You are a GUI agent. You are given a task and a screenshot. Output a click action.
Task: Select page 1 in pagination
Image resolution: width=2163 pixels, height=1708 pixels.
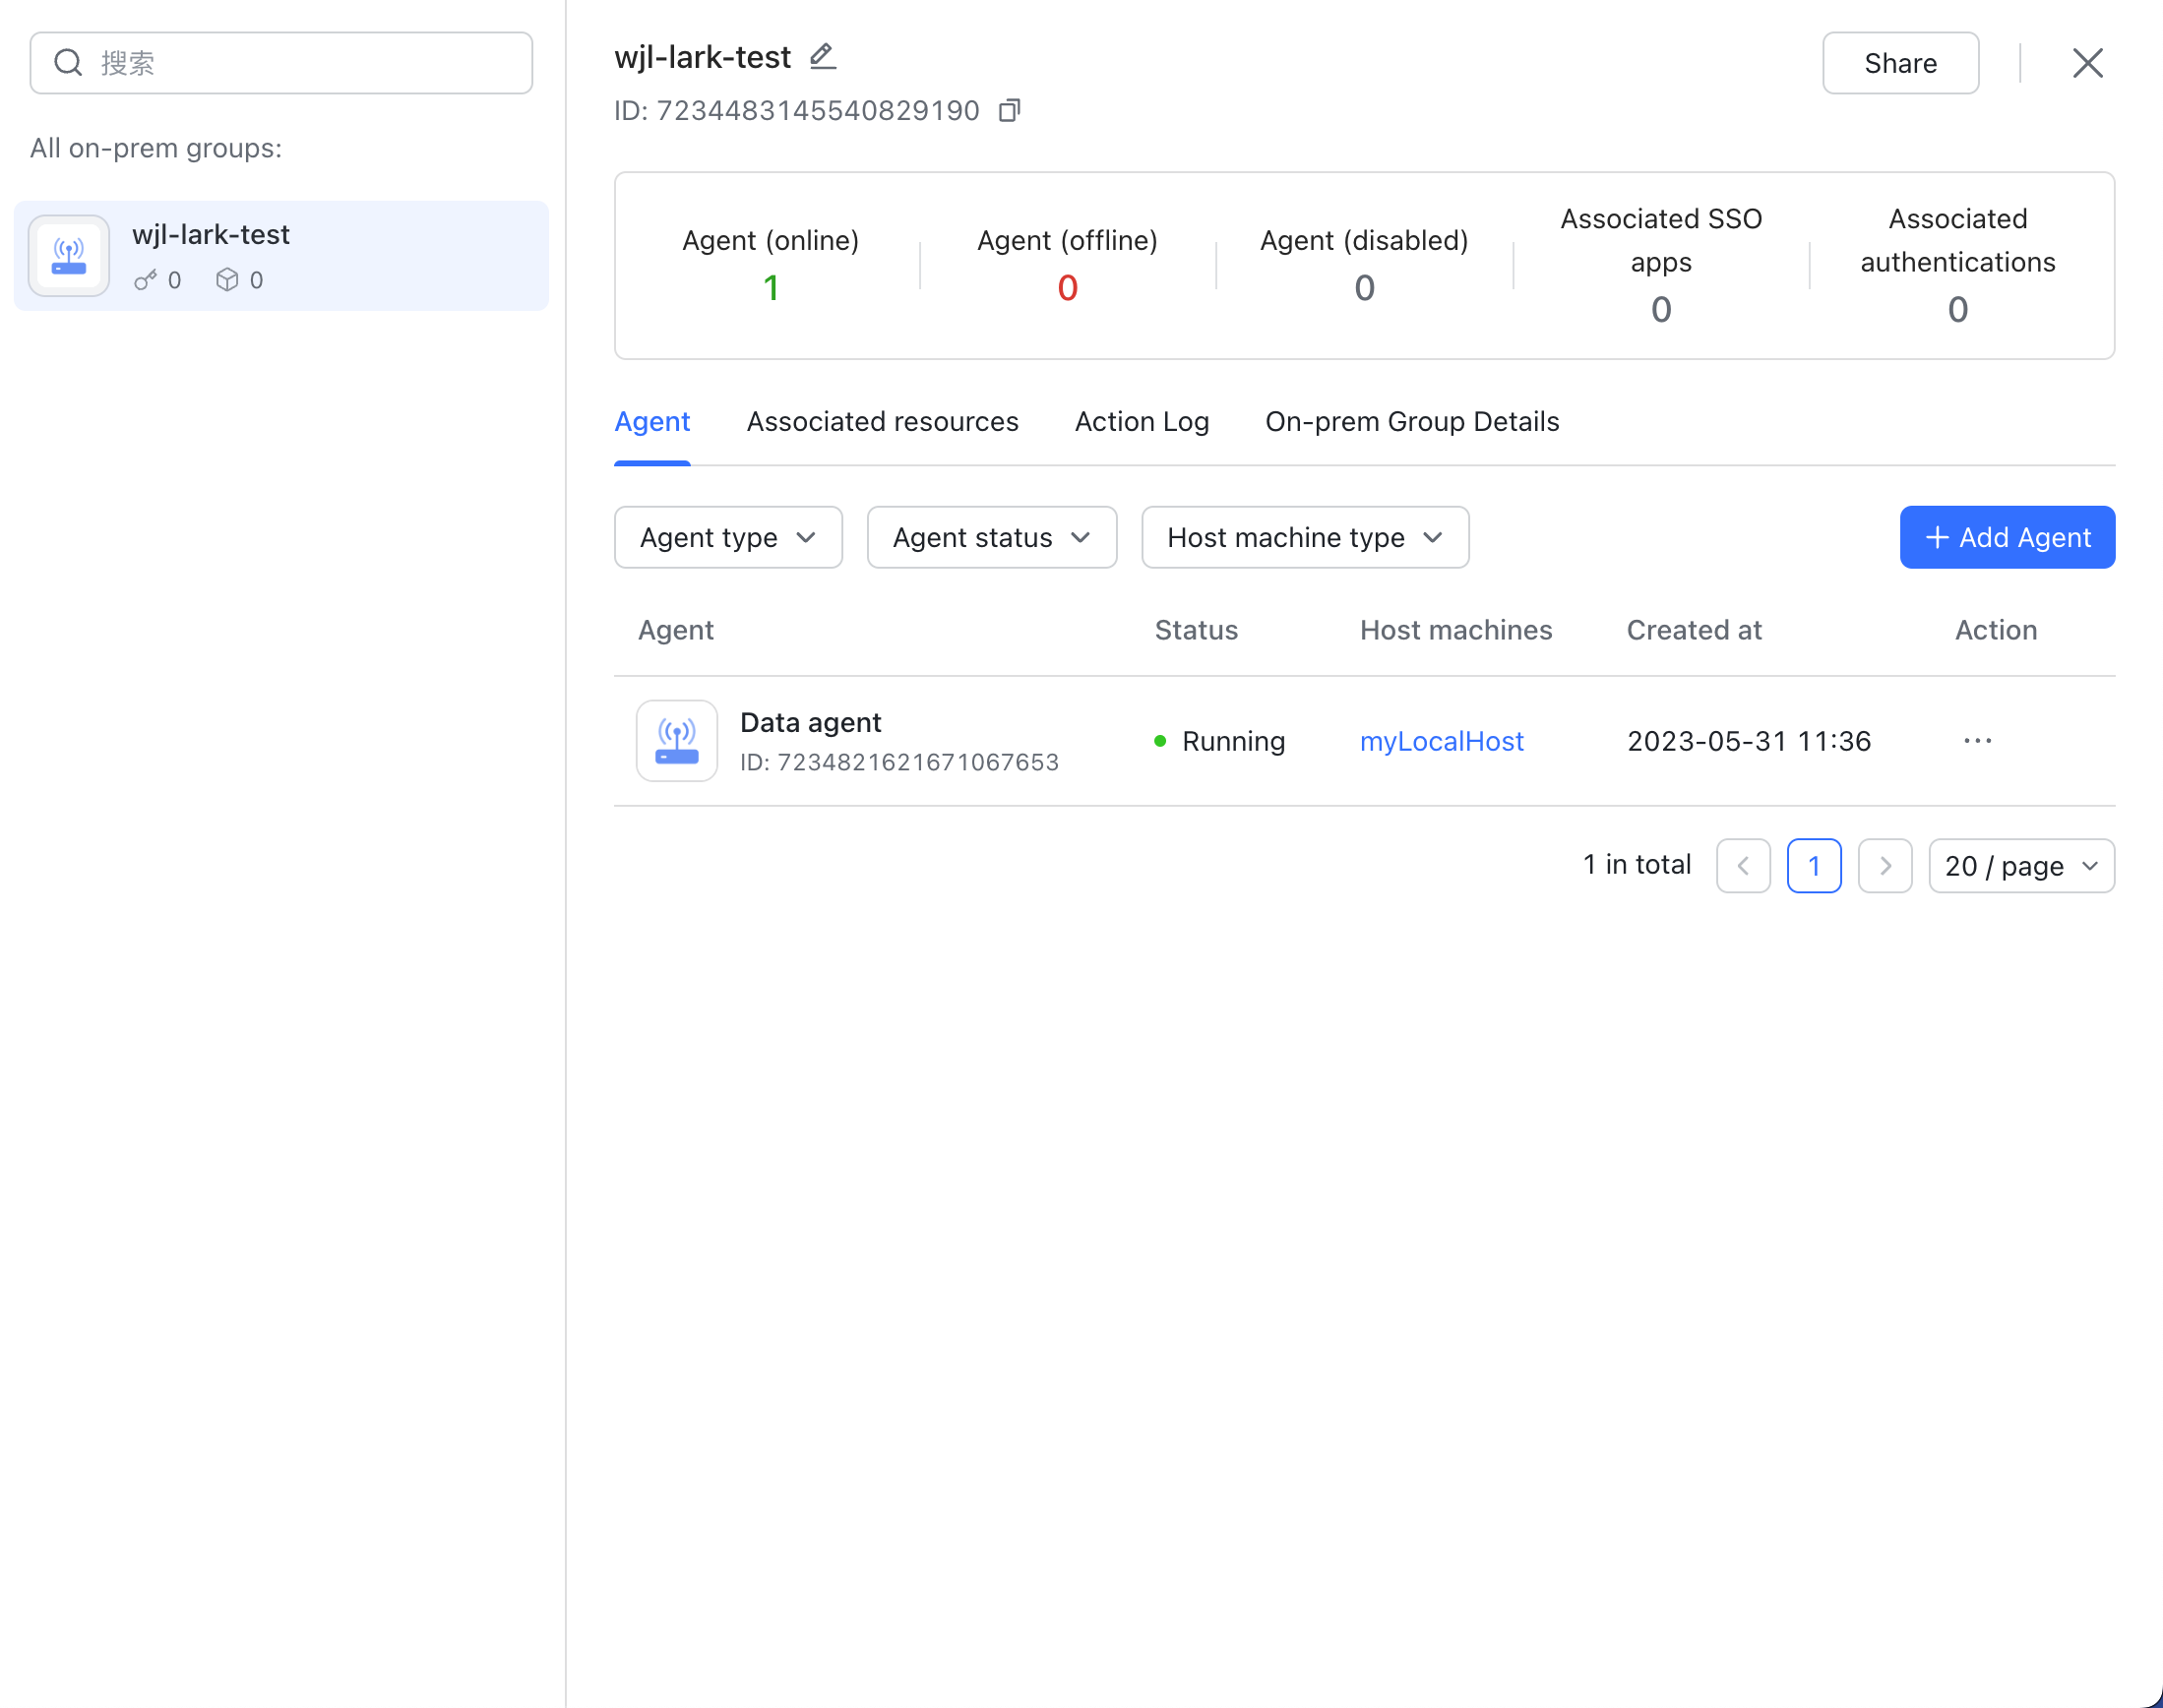[x=1814, y=866]
